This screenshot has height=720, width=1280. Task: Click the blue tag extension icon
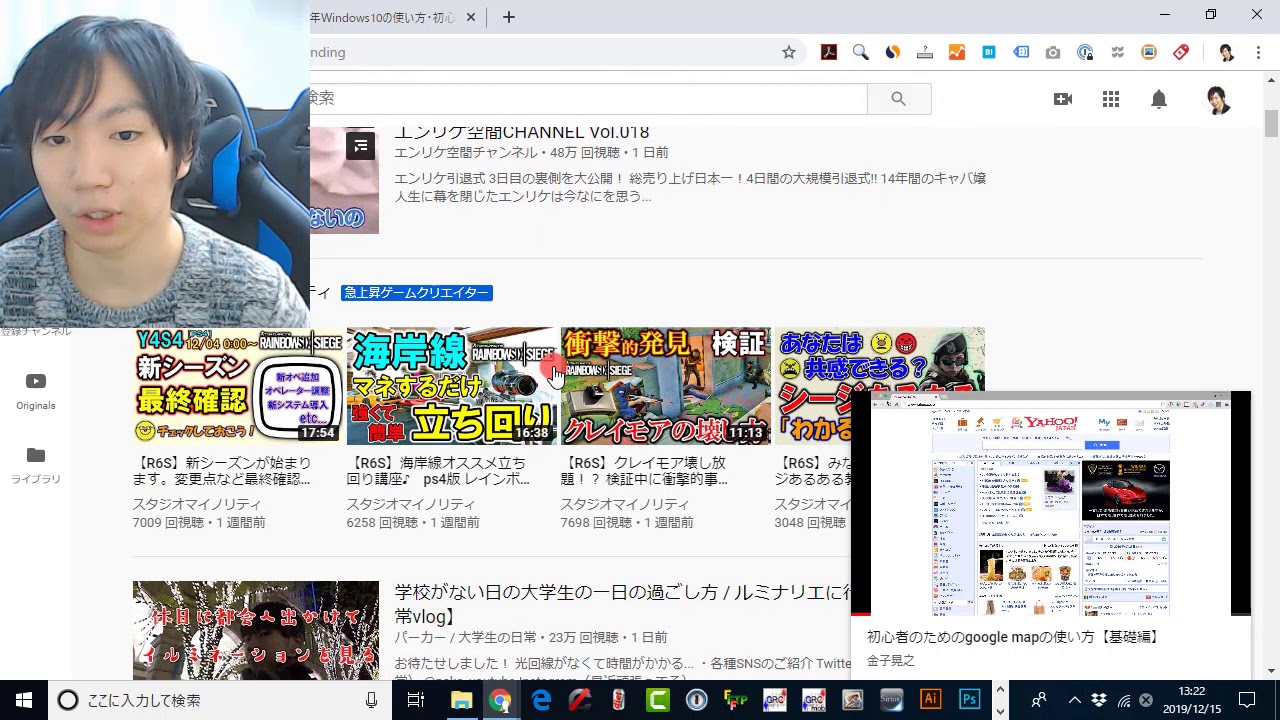(x=1021, y=52)
